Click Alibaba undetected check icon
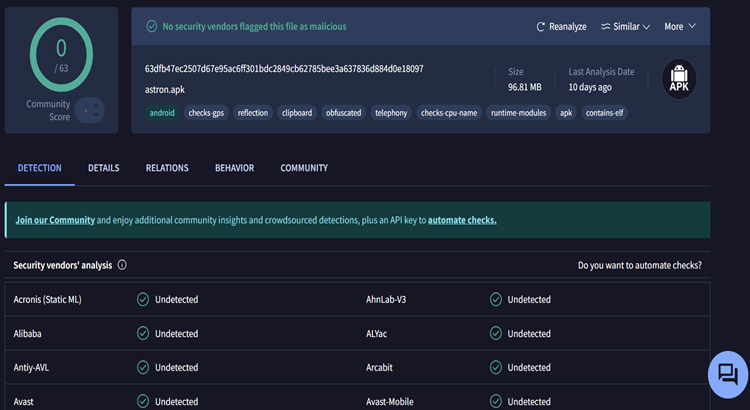The image size is (750, 410). click(143, 333)
